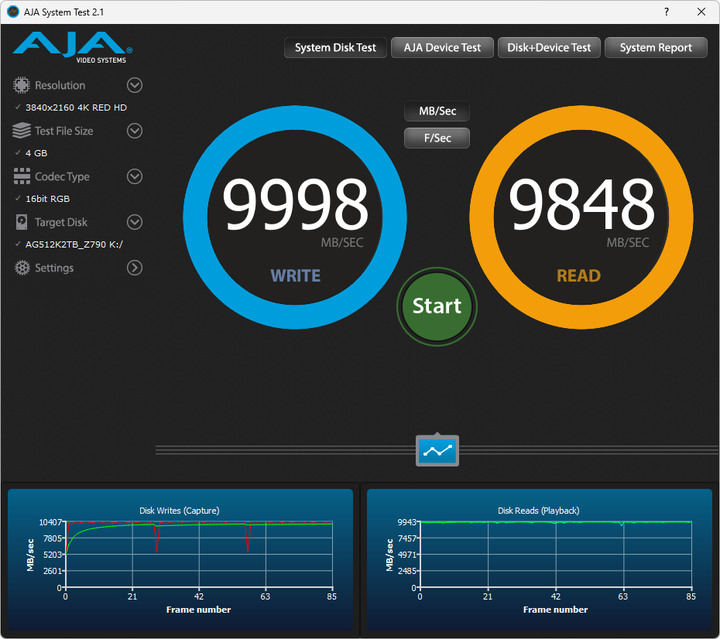The height and width of the screenshot is (639, 720).
Task: Click the green Start button
Action: 437,306
